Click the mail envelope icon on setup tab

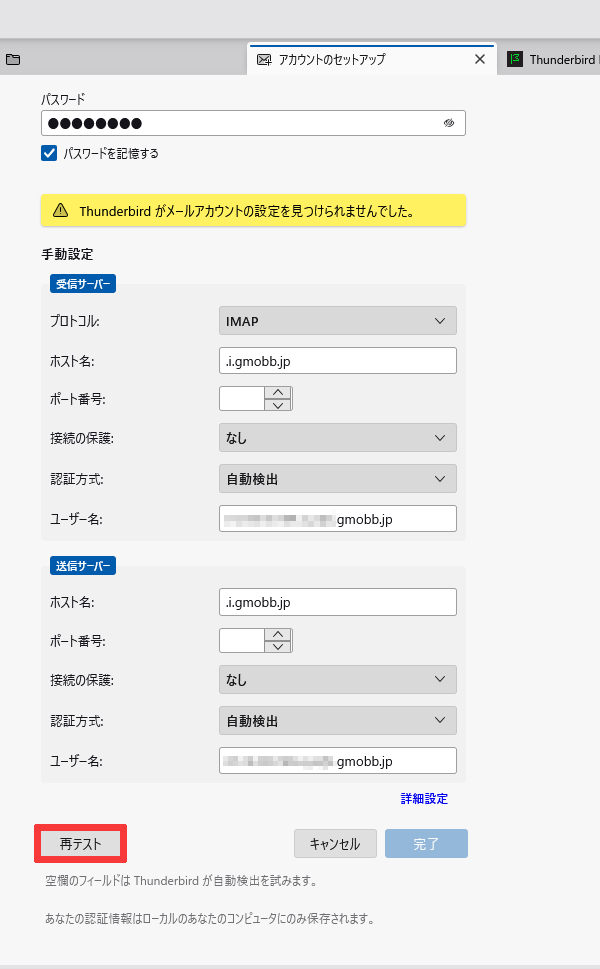tap(264, 59)
